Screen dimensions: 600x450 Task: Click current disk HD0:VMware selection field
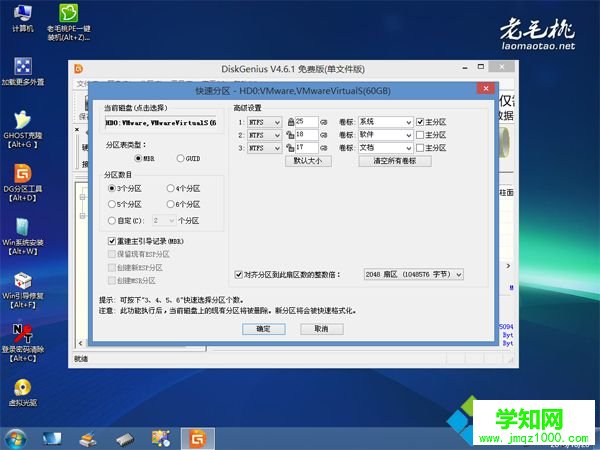click(x=161, y=123)
